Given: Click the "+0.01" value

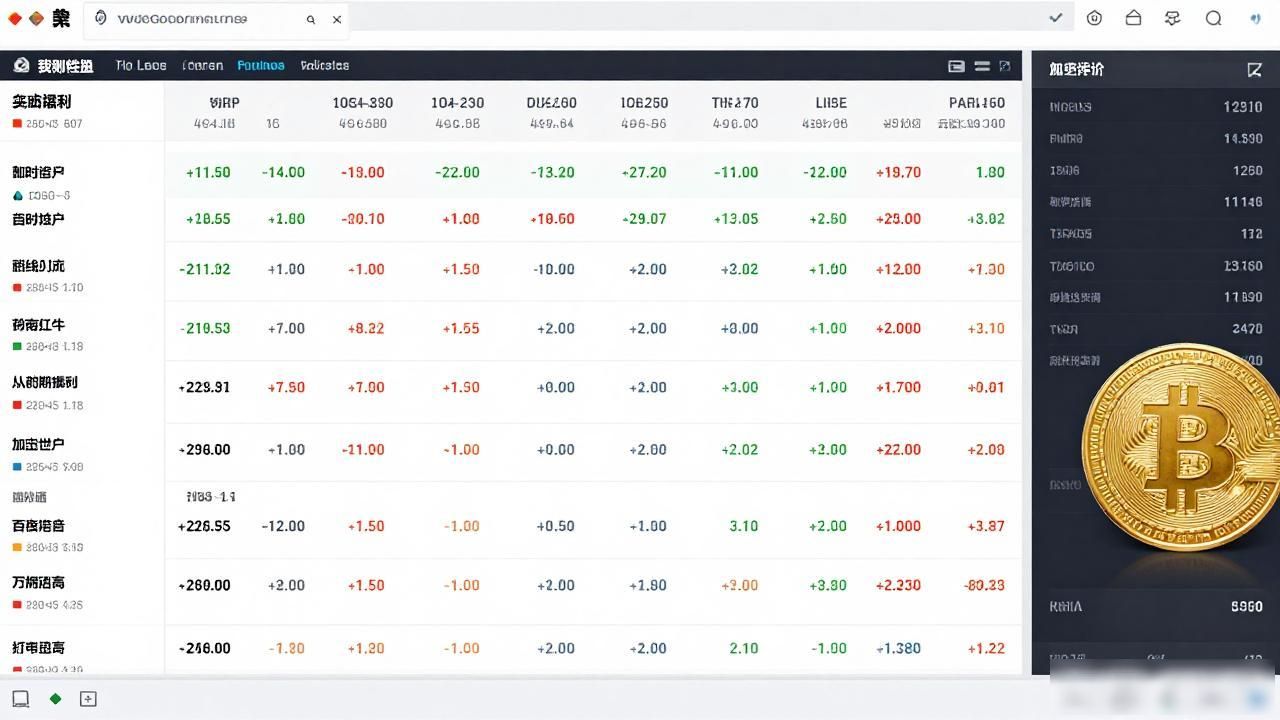Looking at the screenshot, I should click(x=986, y=387).
